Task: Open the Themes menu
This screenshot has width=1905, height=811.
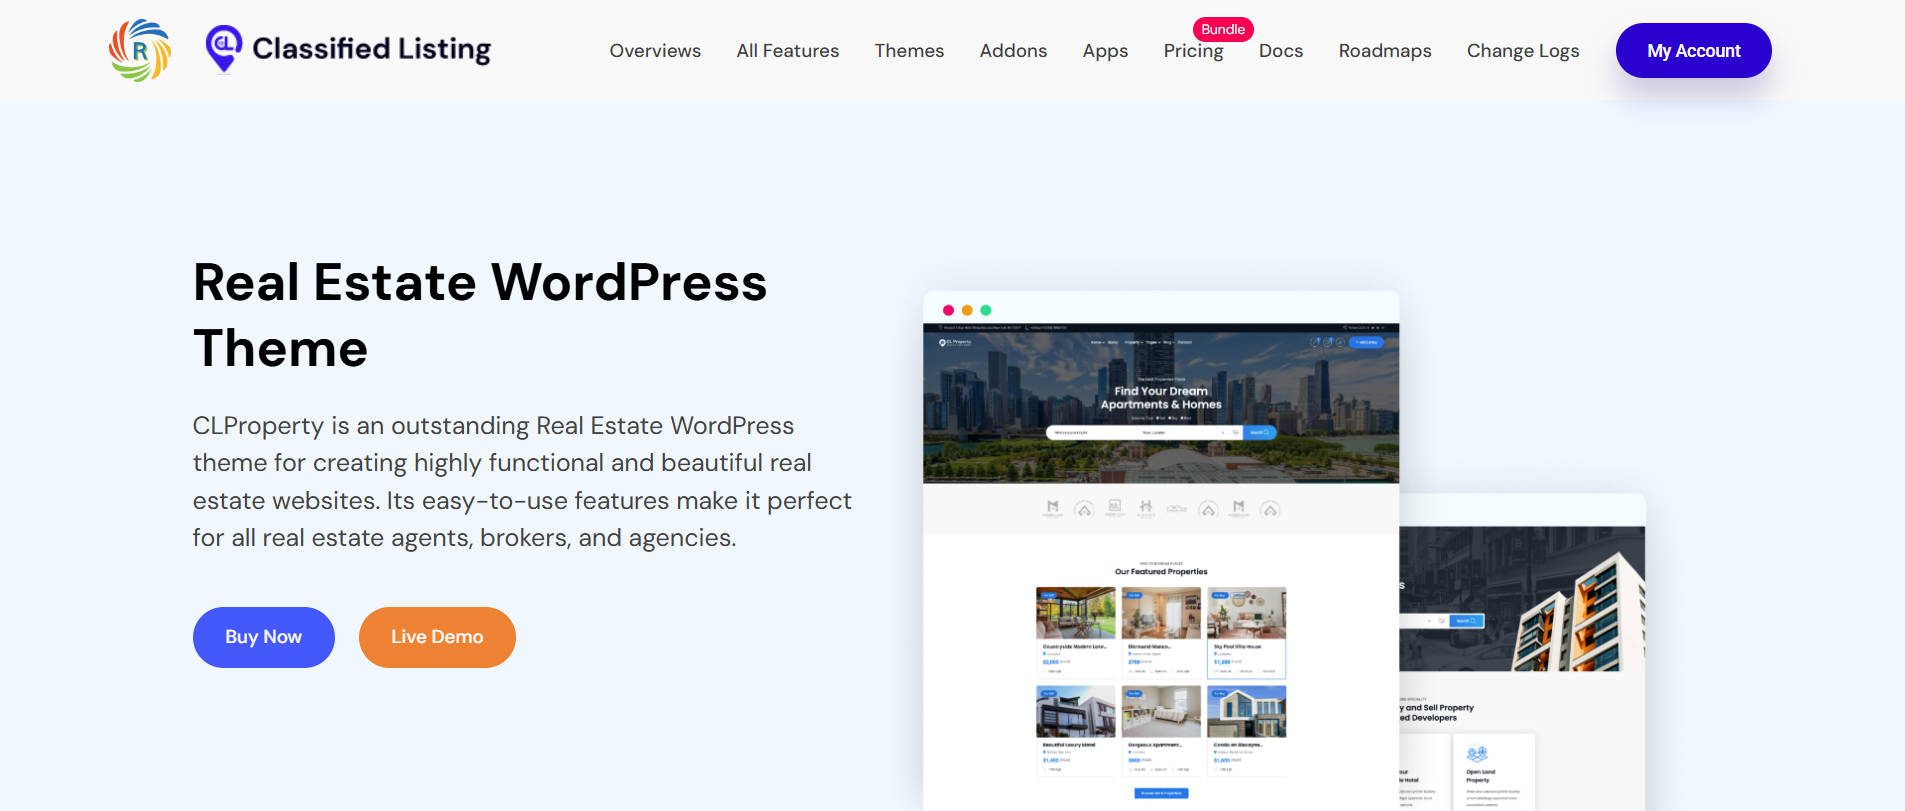Action: pyautogui.click(x=909, y=51)
